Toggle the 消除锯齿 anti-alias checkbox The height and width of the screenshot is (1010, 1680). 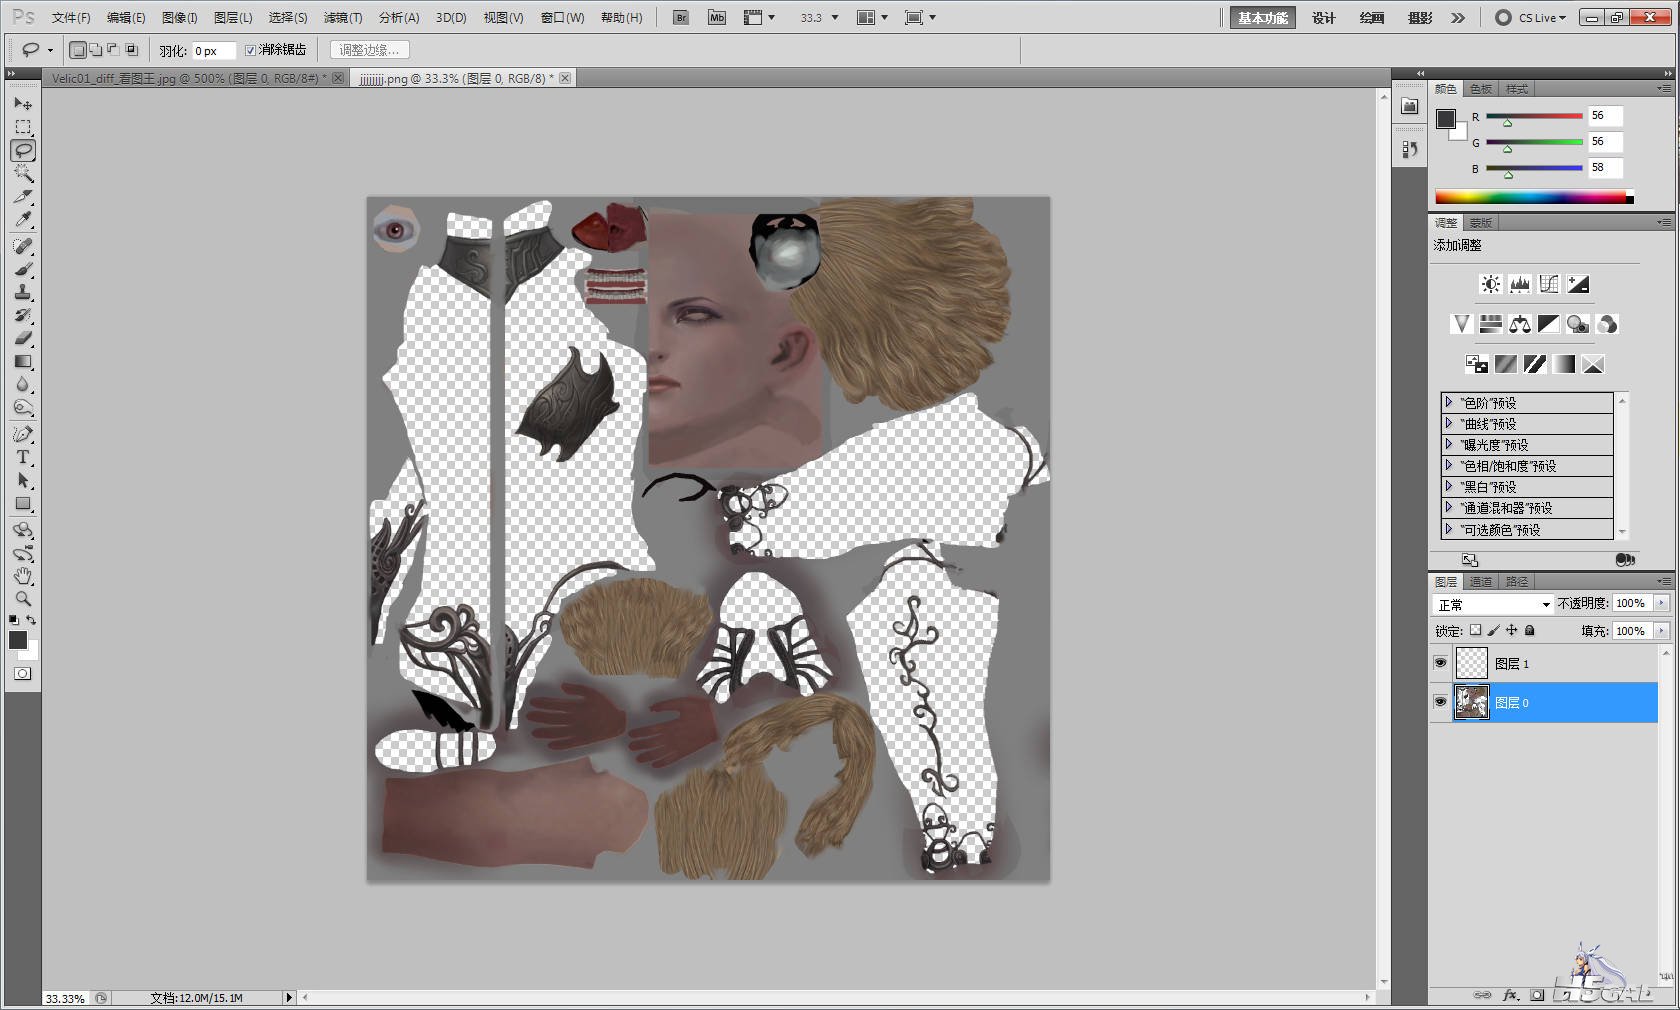(x=250, y=50)
